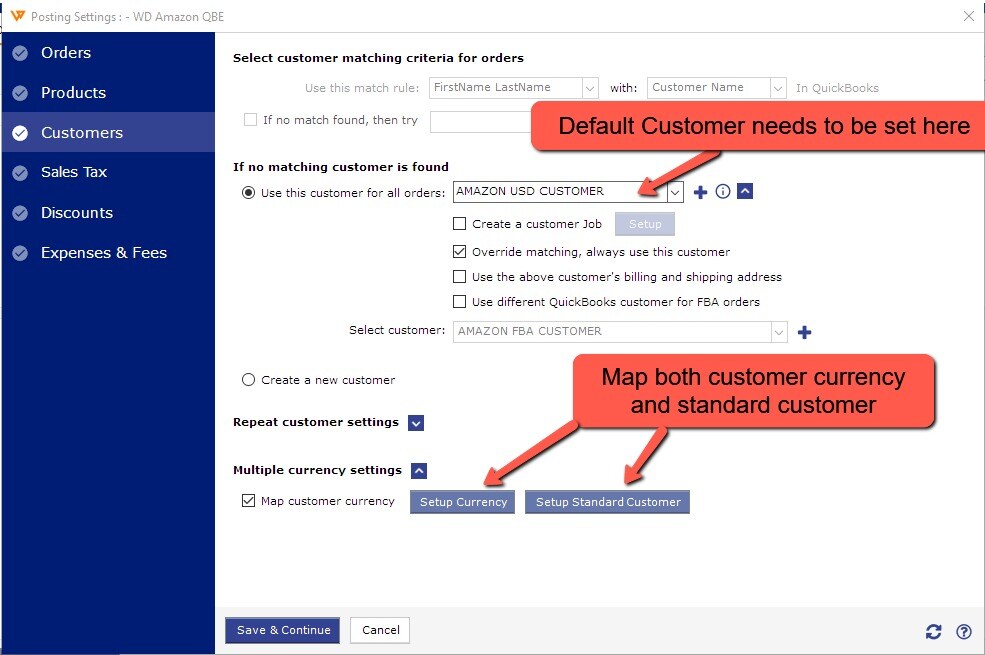Click the 'If no match found' input field

481,121
